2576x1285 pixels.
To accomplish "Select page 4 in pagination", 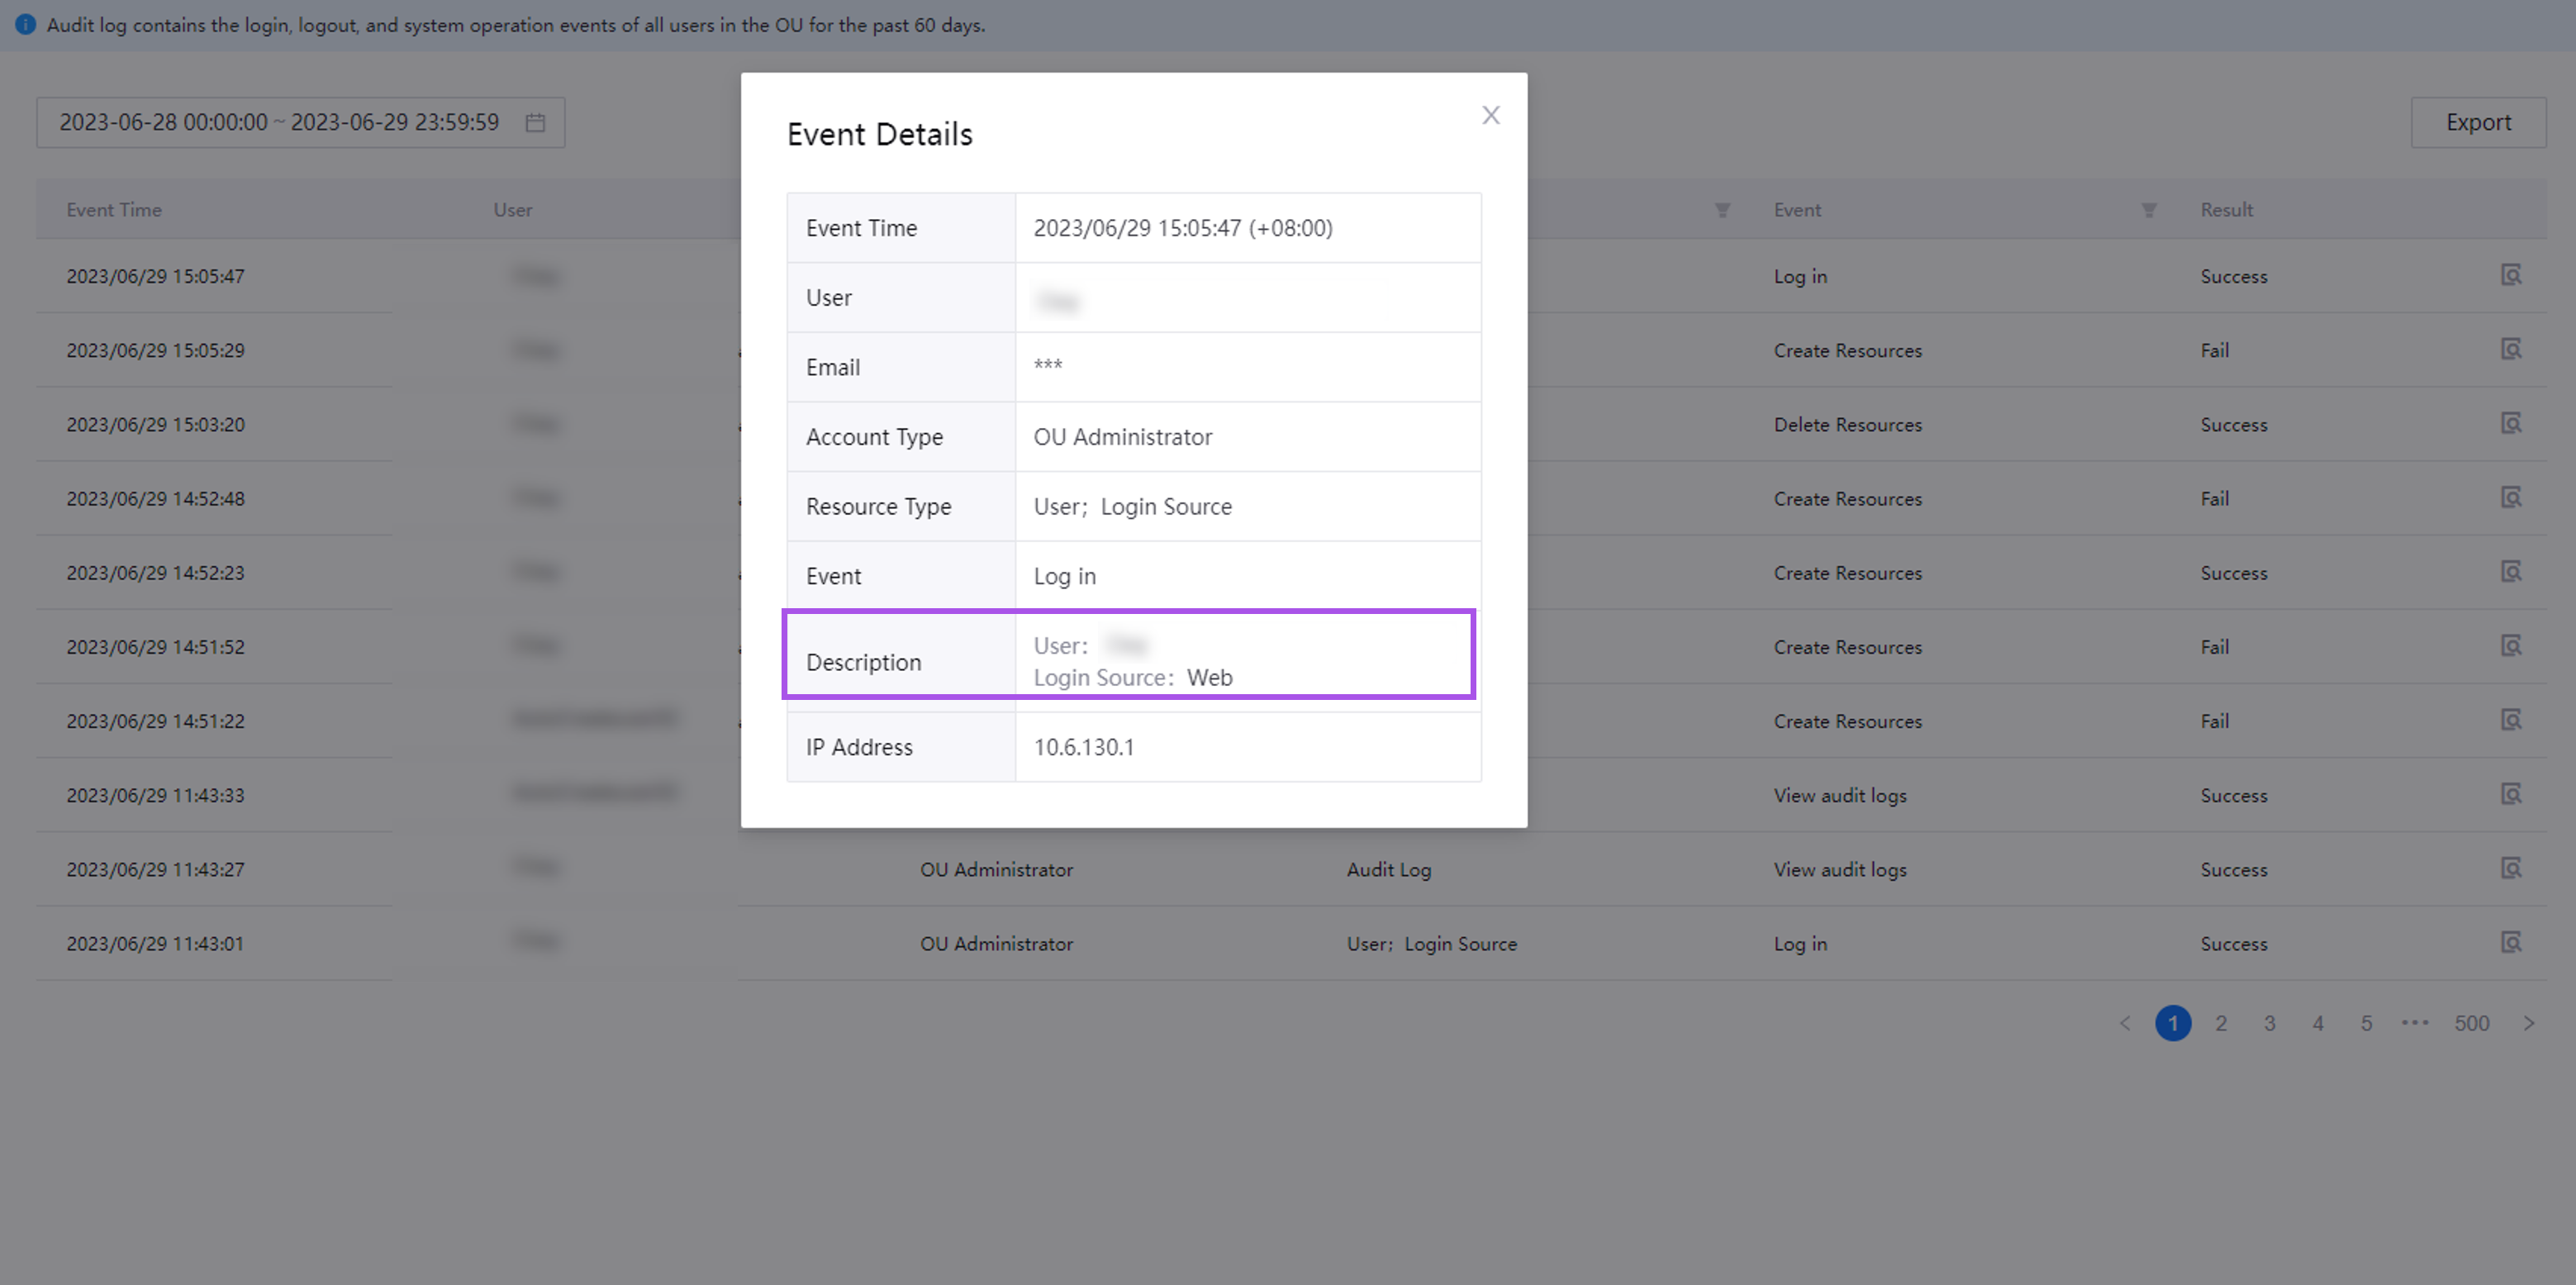I will [2317, 1023].
